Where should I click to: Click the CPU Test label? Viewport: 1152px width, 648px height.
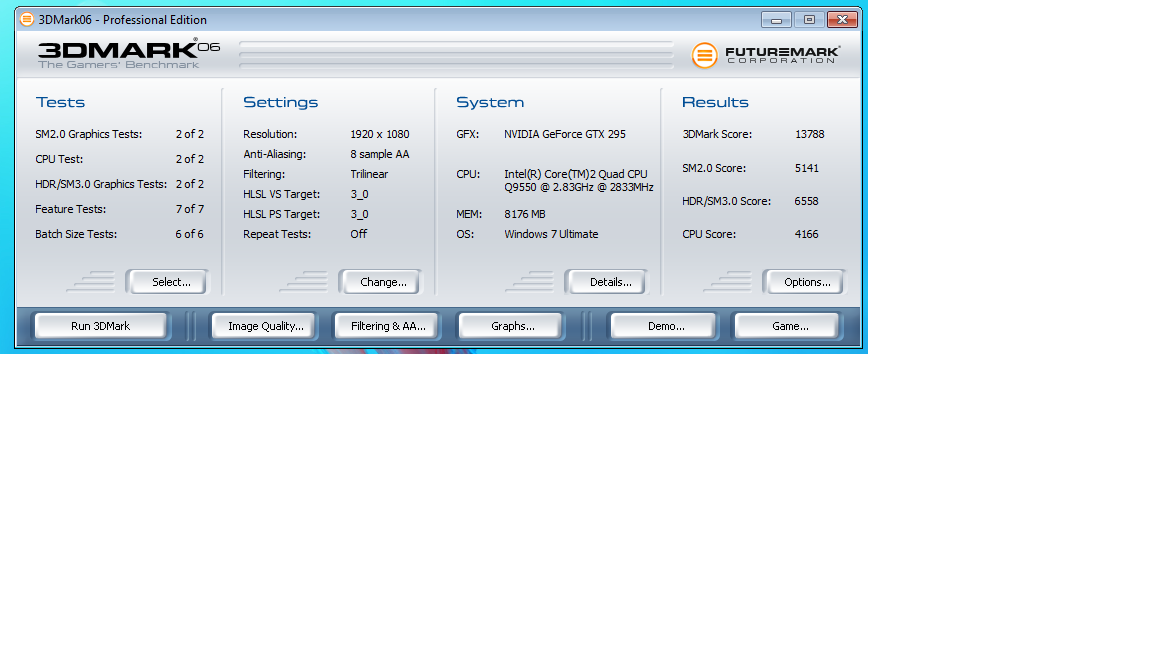click(59, 159)
